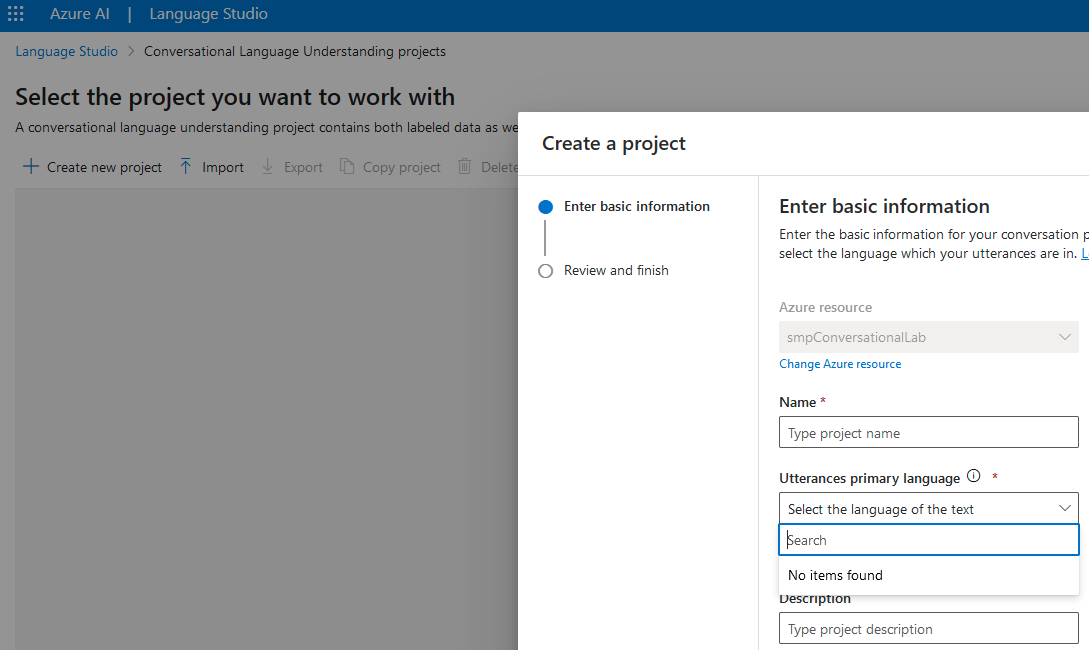
Task: Open the Azure resource smpConversationalLab dropdown
Action: (x=929, y=337)
